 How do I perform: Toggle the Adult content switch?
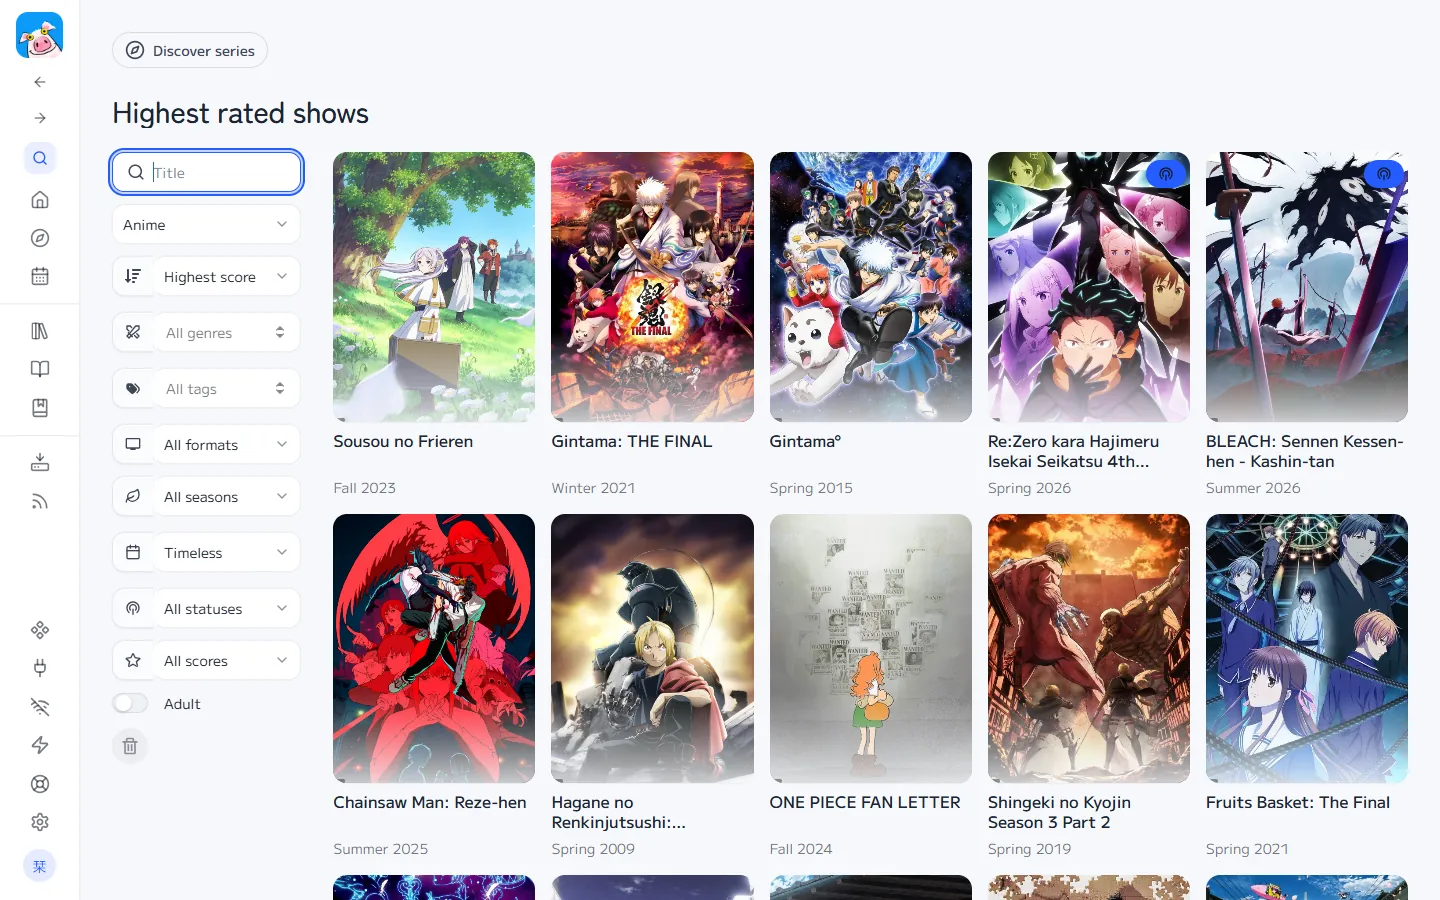tap(130, 704)
